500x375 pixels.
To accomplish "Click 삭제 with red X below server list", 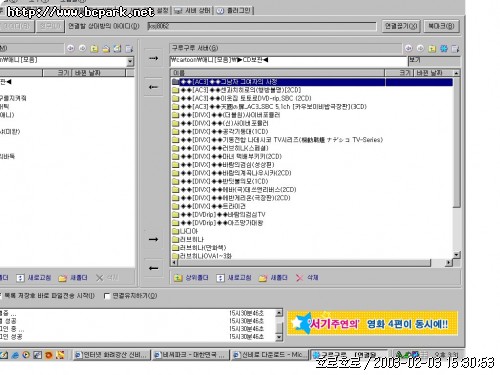I will [307, 278].
